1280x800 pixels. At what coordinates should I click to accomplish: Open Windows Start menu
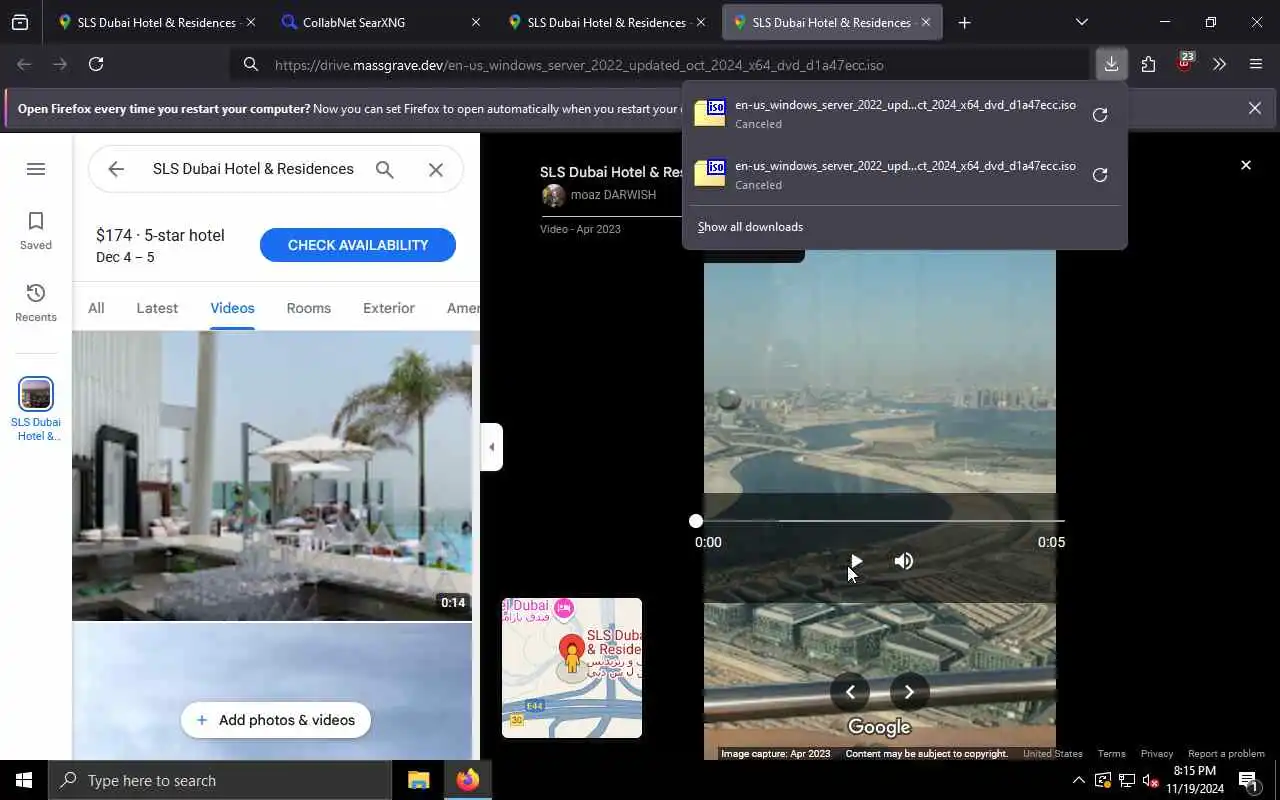click(x=24, y=780)
